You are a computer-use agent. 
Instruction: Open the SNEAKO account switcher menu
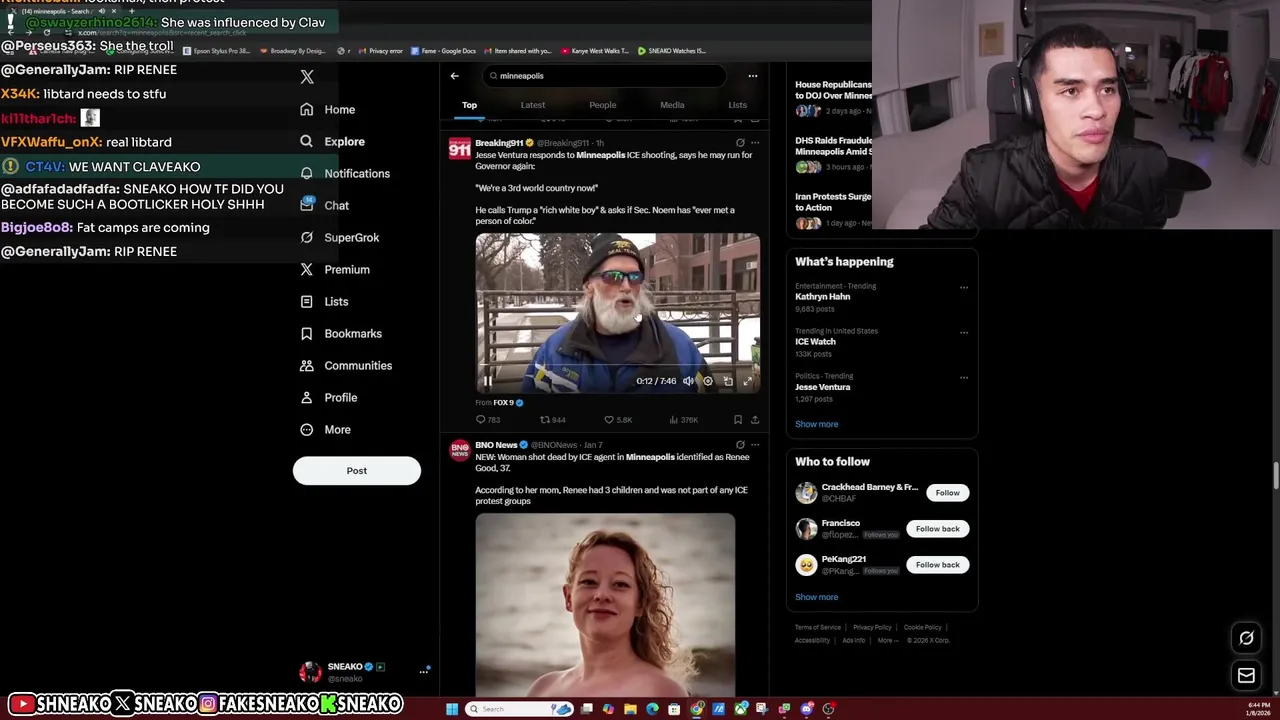[x=364, y=672]
